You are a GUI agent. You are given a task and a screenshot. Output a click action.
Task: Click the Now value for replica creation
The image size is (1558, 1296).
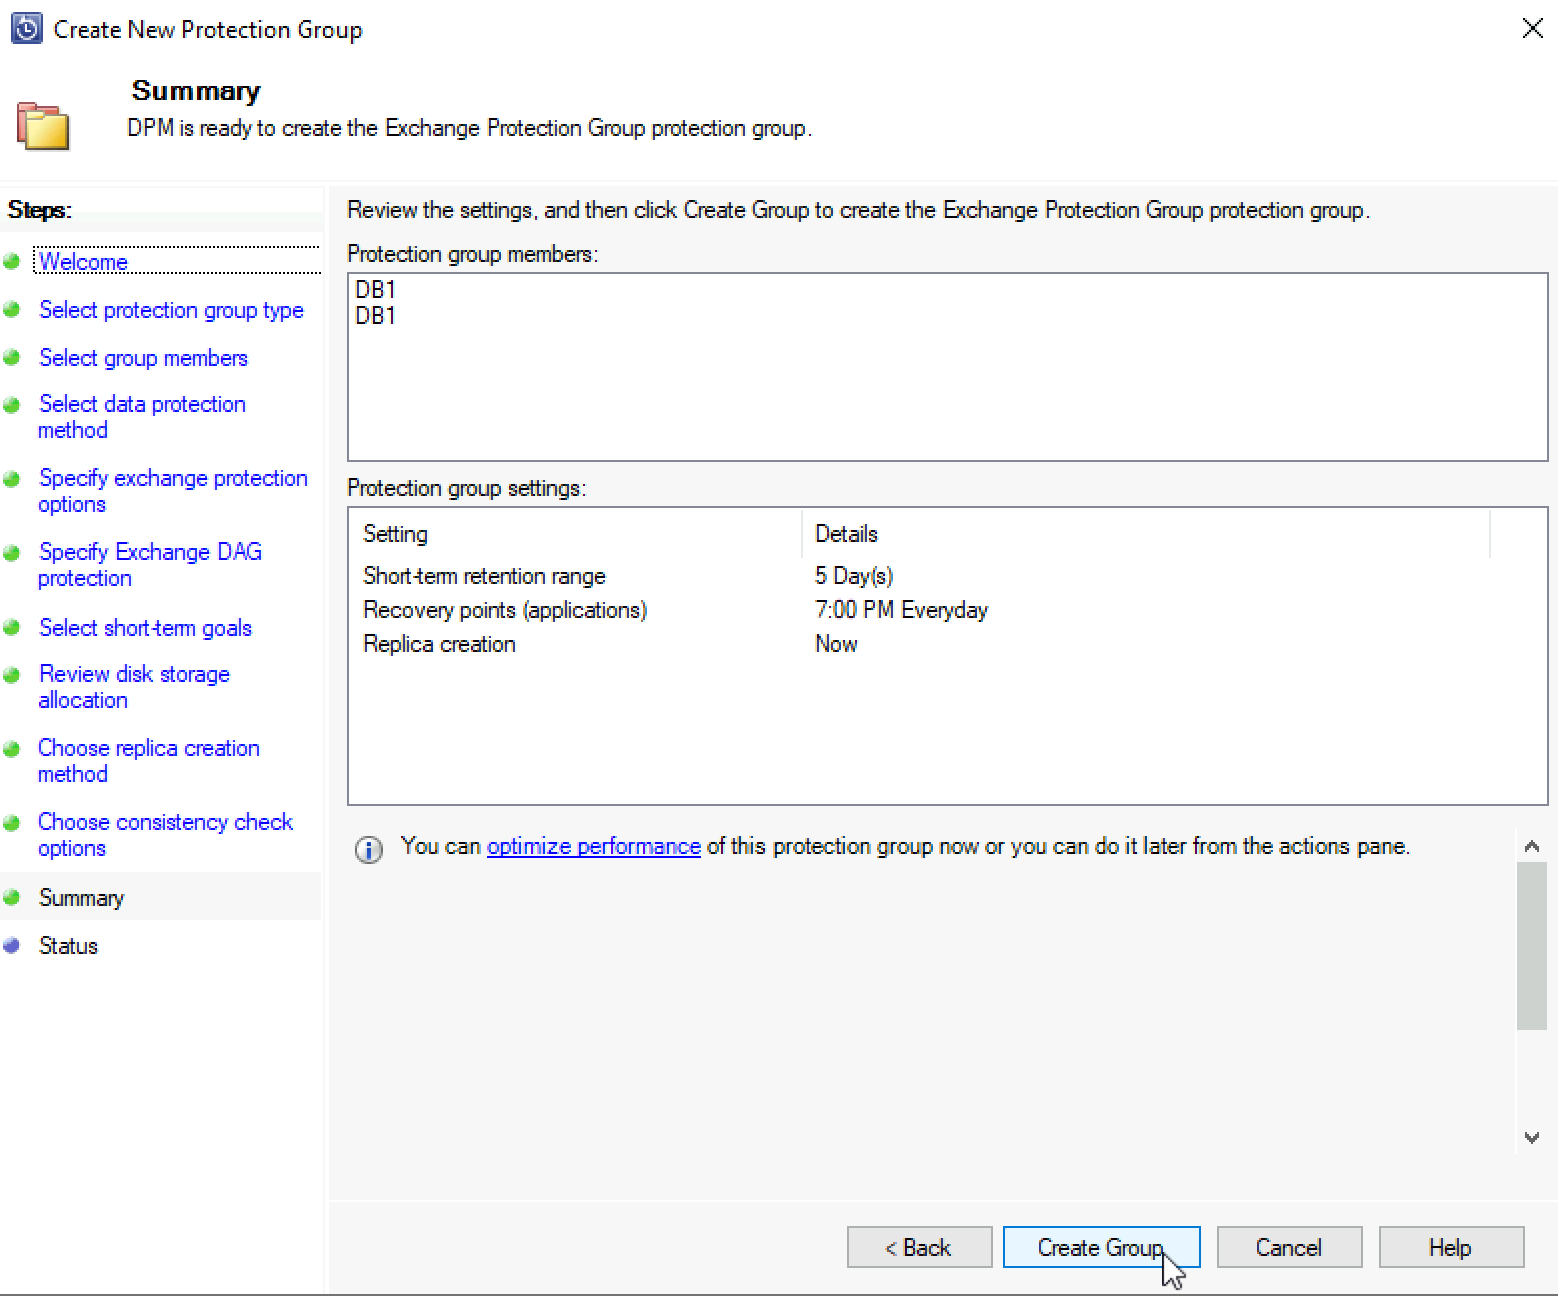(x=836, y=644)
